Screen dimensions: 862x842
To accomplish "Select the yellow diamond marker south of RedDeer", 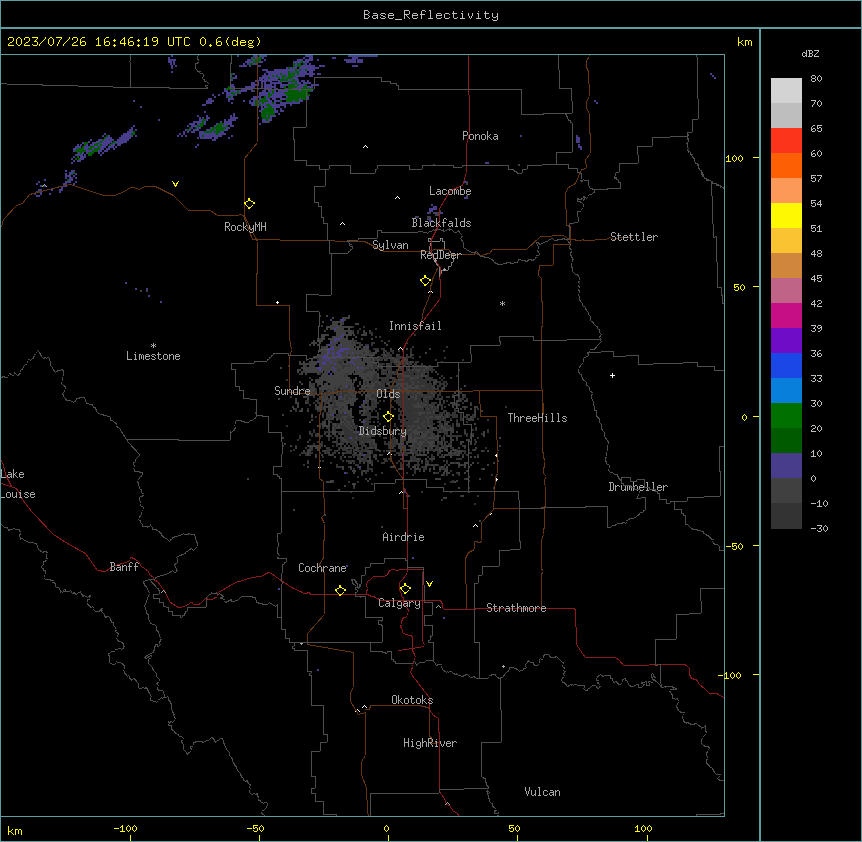I will tap(425, 281).
